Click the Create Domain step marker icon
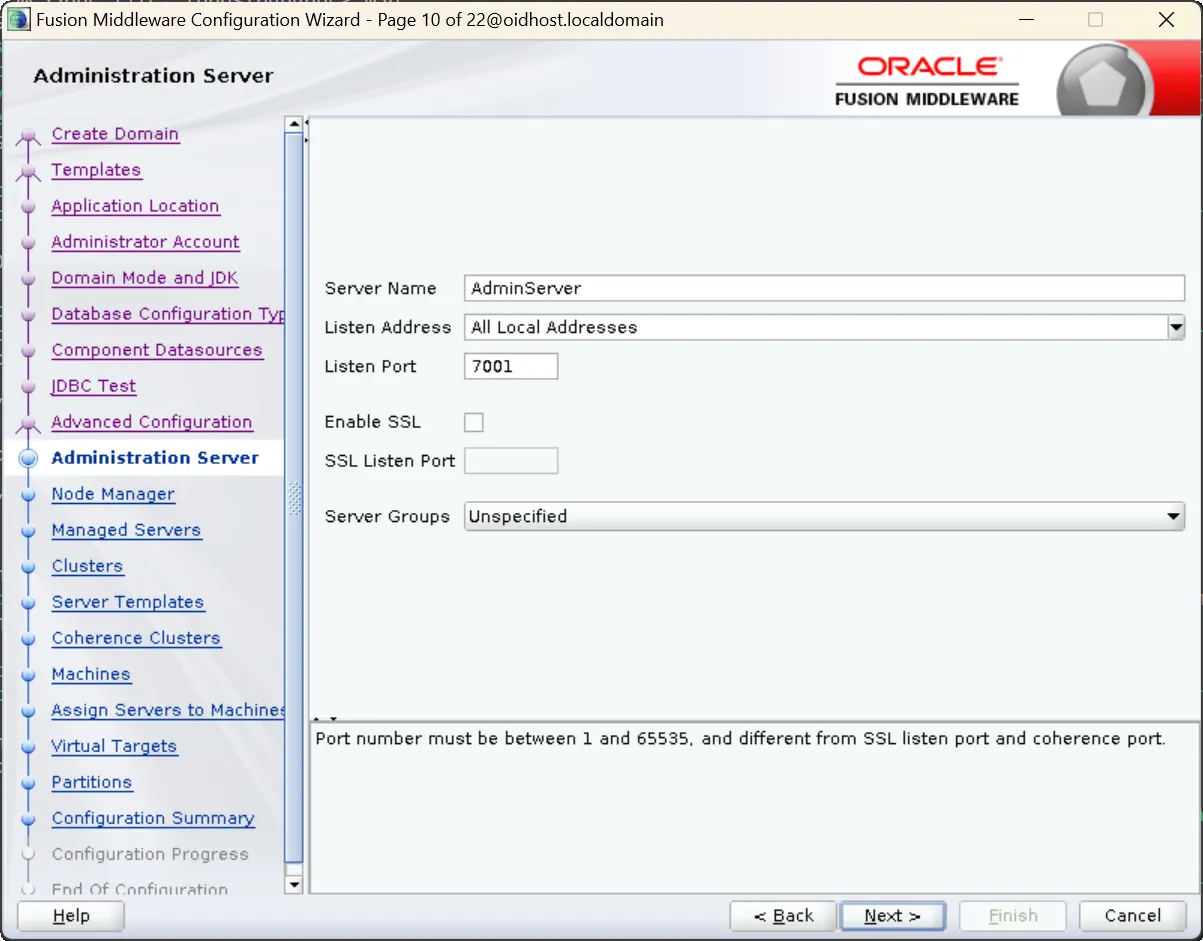1203x941 pixels. tap(29, 138)
